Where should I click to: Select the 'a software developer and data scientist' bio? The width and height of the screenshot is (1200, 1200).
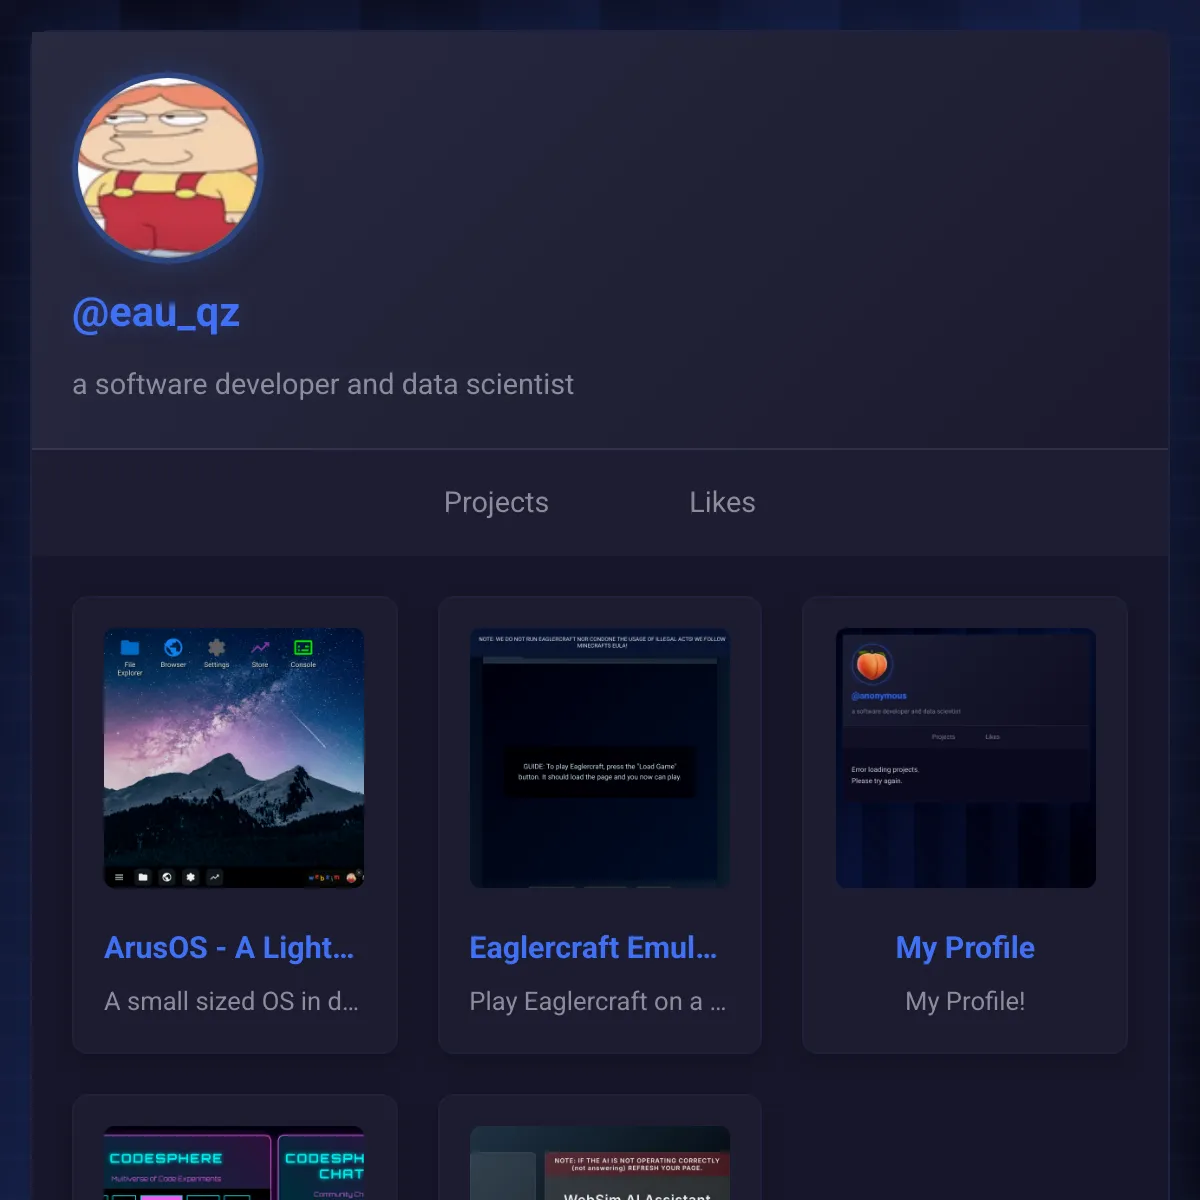(323, 384)
